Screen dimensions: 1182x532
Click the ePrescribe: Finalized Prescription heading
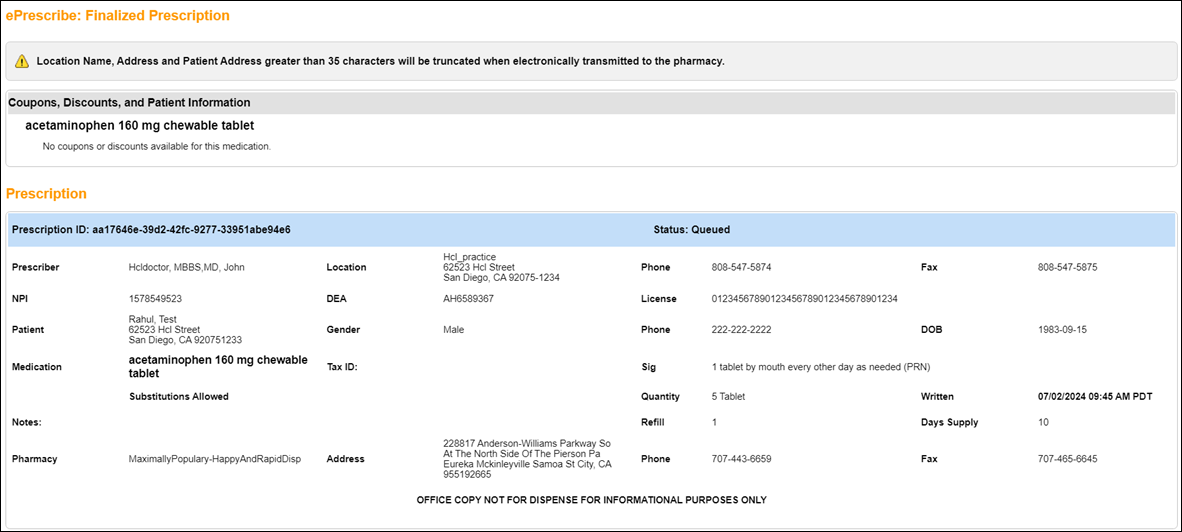click(x=118, y=16)
